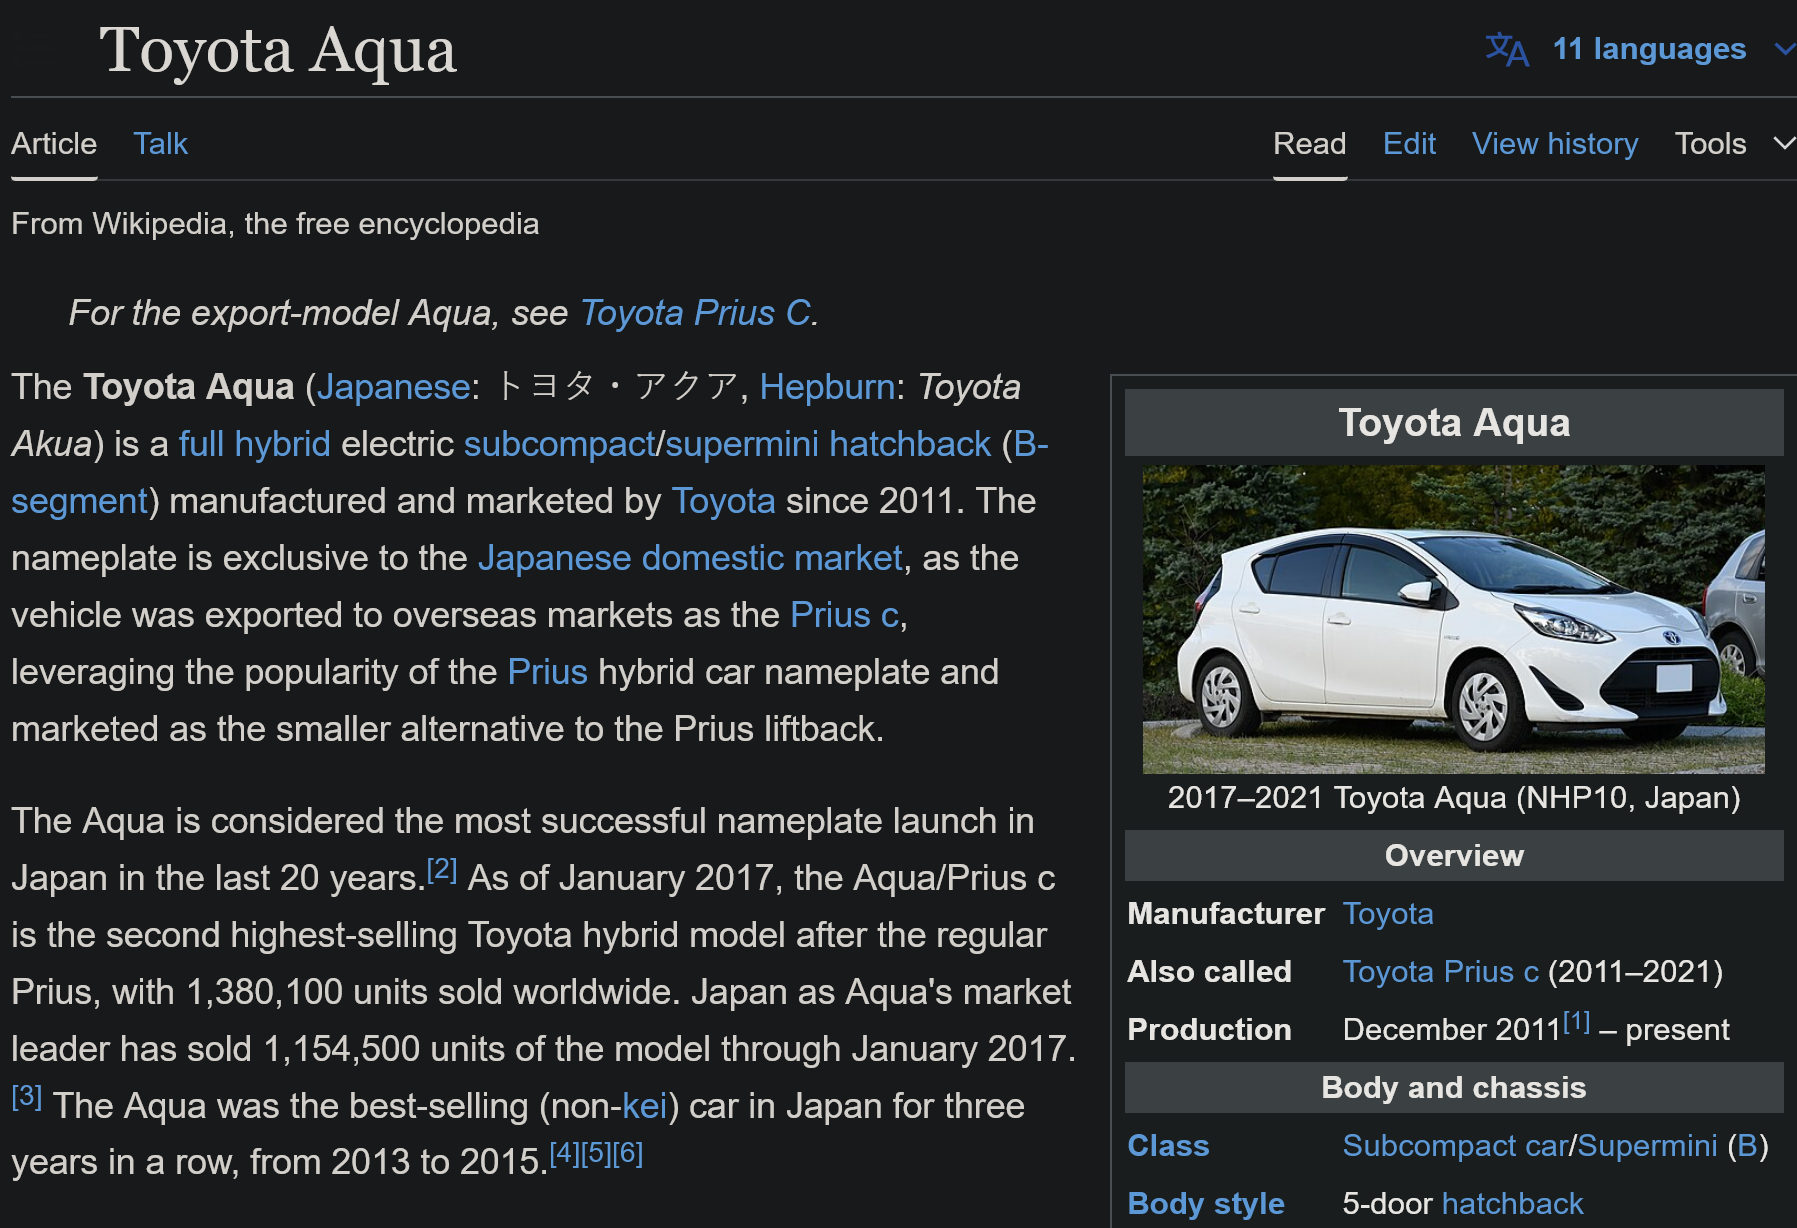Click the infobox caption '2017–2021 Toyota Aqua (NHP10, Japan)'
This screenshot has width=1797, height=1228.
(x=1454, y=798)
